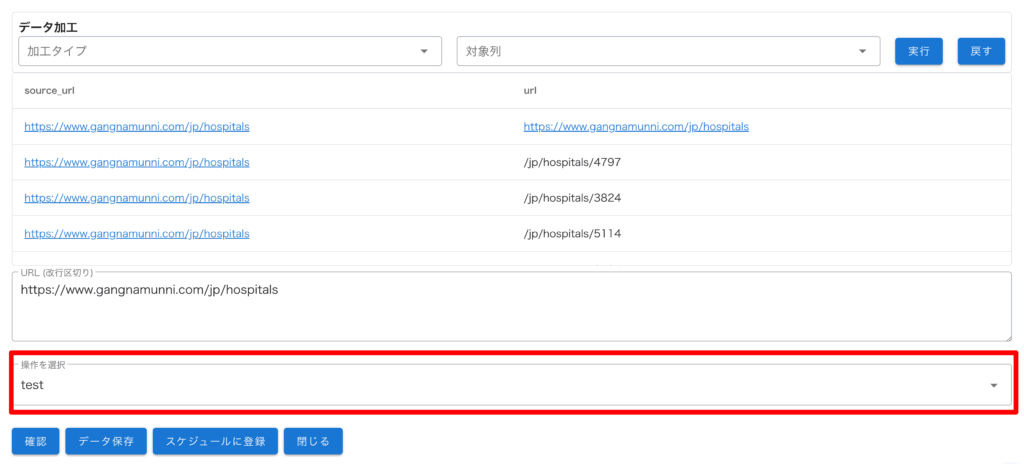Open the hospitals link in the url column
This screenshot has height=464, width=1024.
point(636,127)
